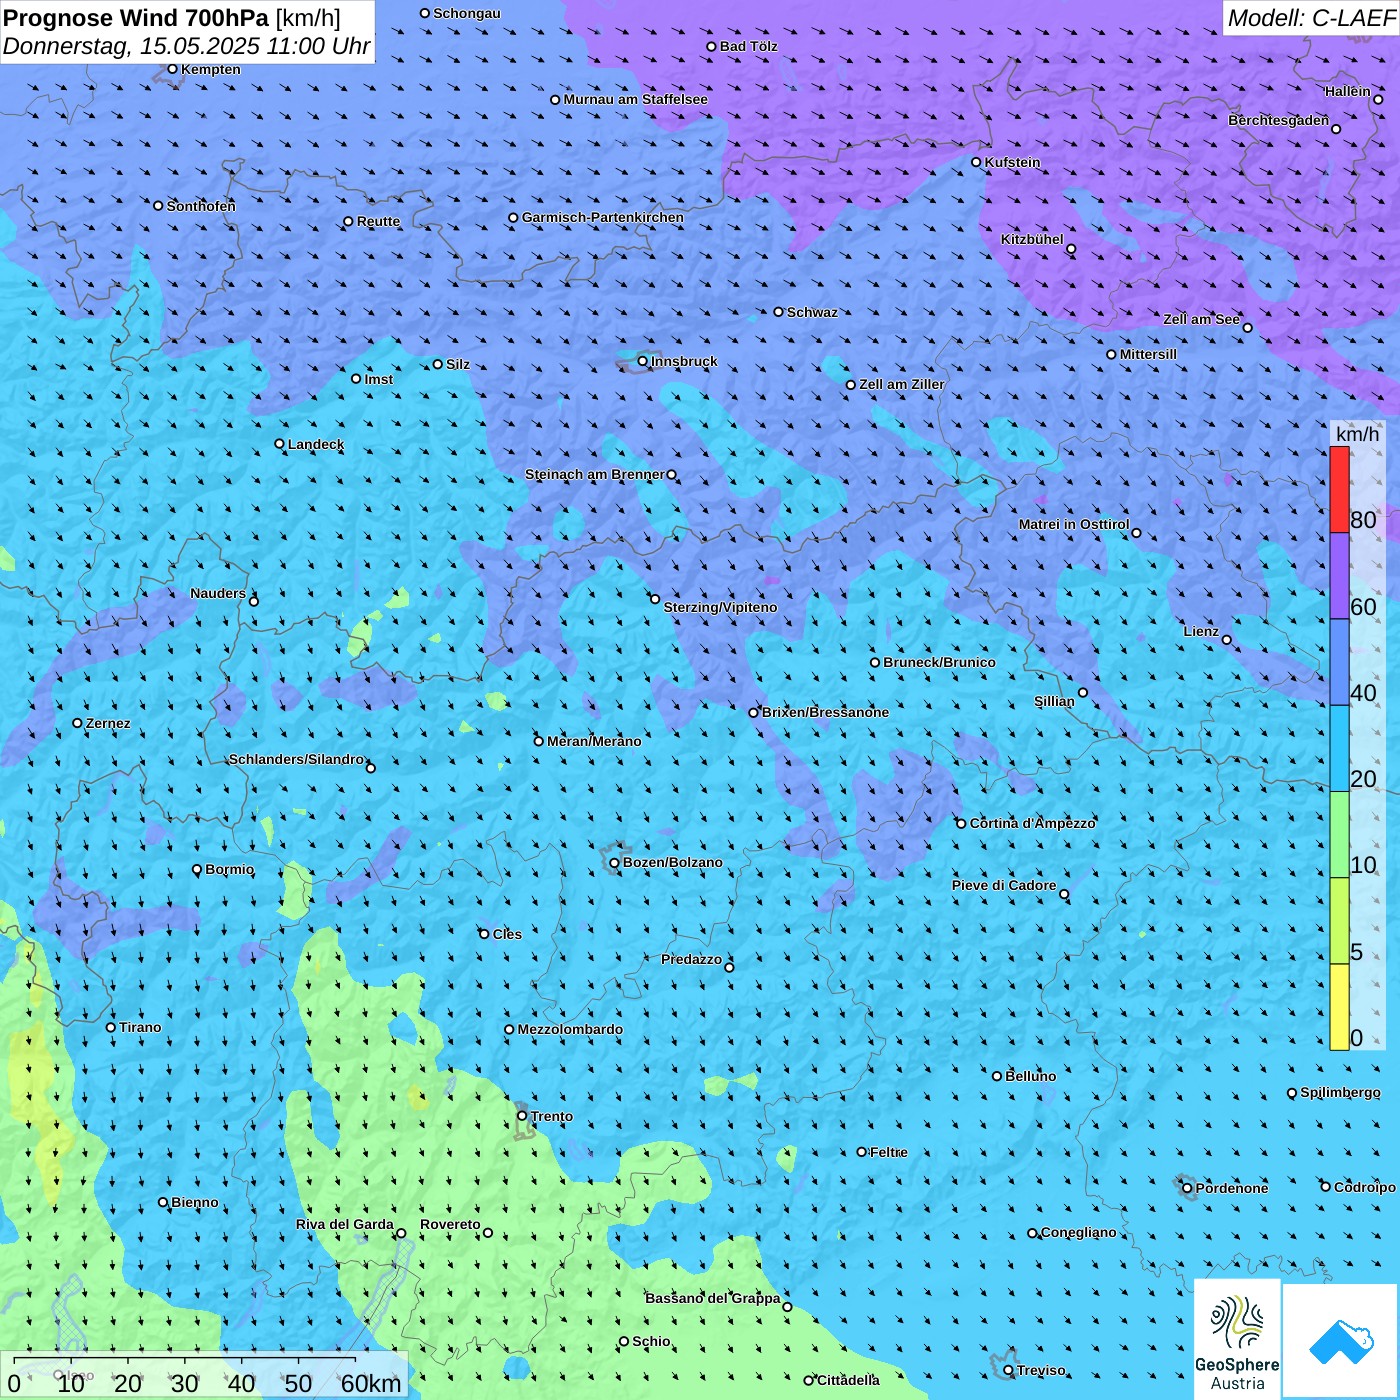This screenshot has width=1400, height=1400.
Task: Click the Brixen/Bressanone label
Action: pyautogui.click(x=825, y=712)
